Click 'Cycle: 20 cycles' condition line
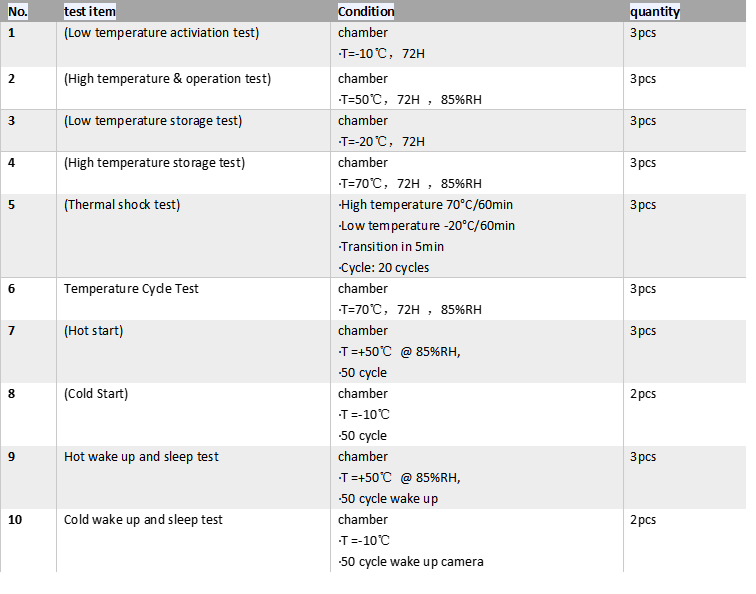Screen dimensions: 756x594 click(385, 268)
